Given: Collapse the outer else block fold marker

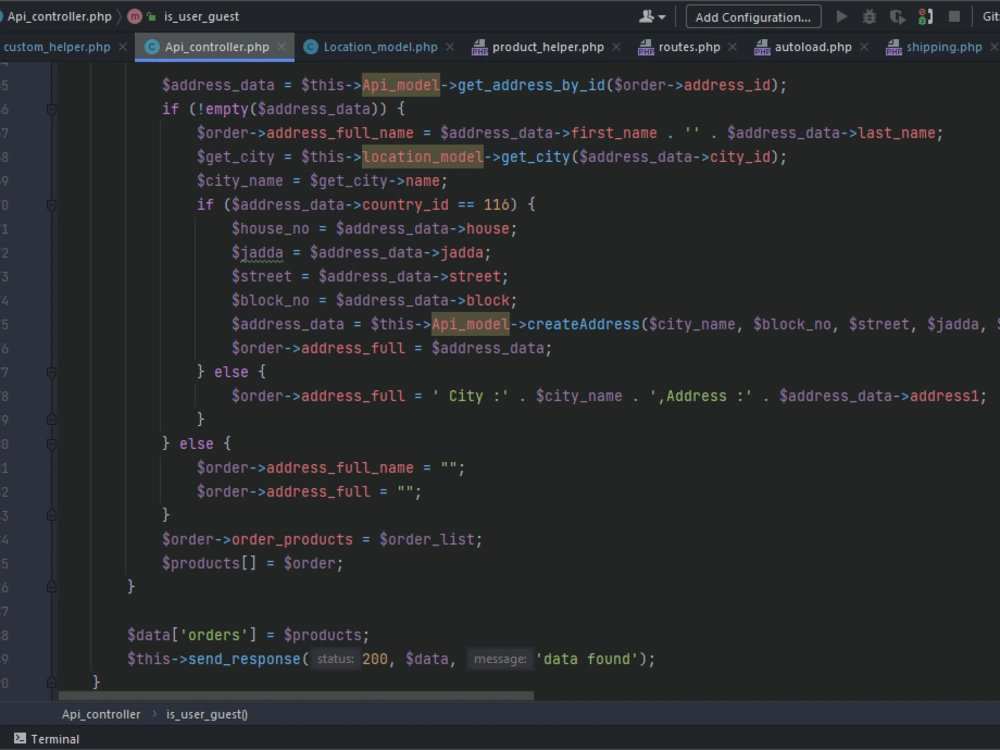Looking at the screenshot, I should pyautogui.click(x=52, y=444).
